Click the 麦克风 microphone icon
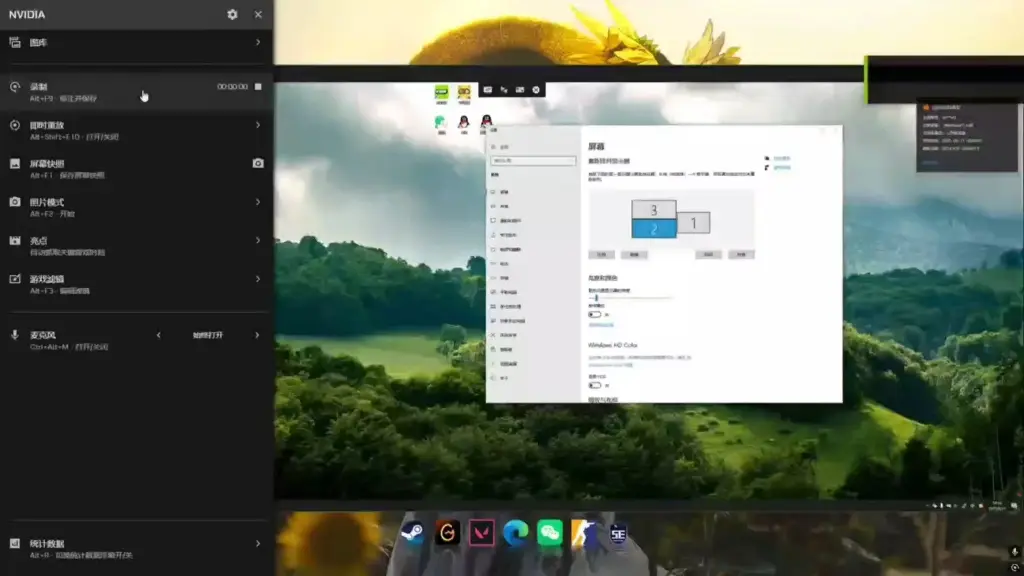 click(x=15, y=335)
